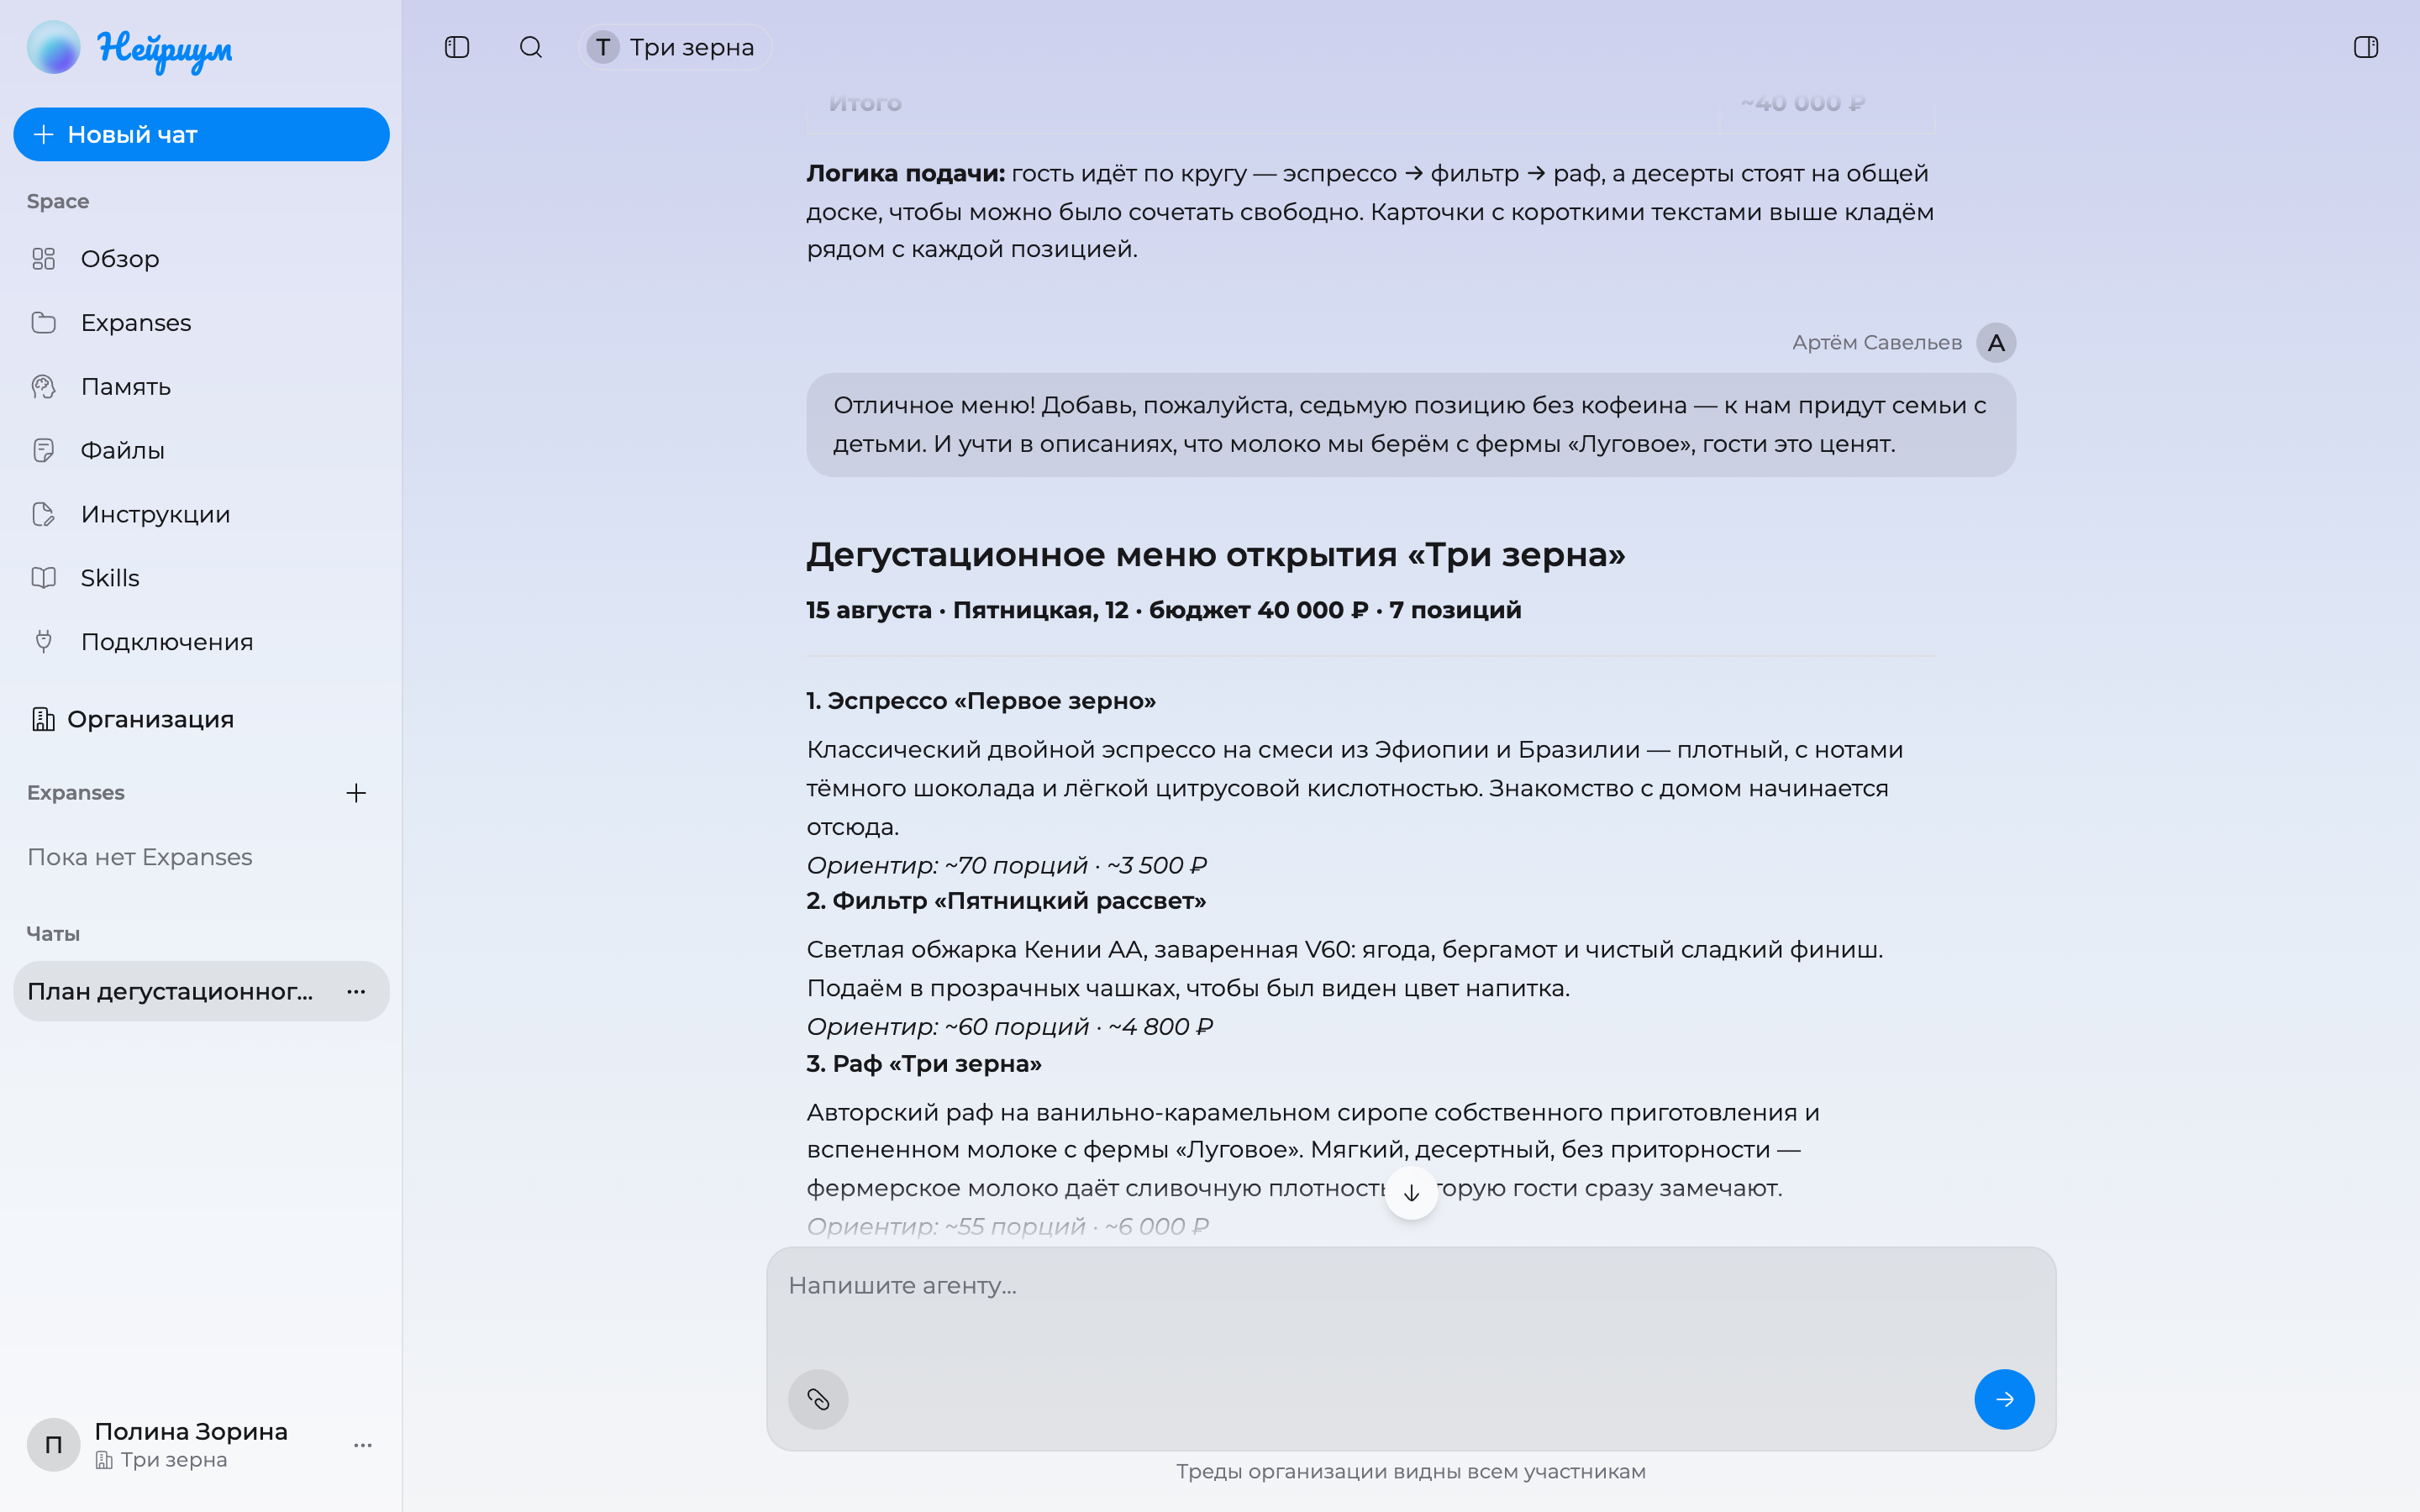Click the Подключения plug icon
This screenshot has width=2420, height=1512.
43,642
